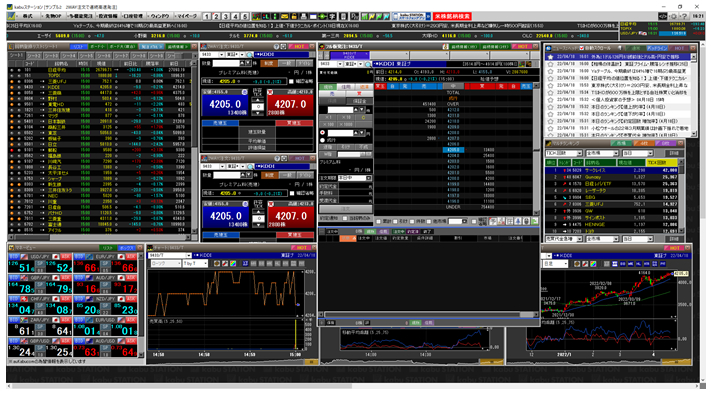The image size is (711, 400).
Task: Open the 売買代金急増 dropdown in ranking panel
Action: click(x=564, y=239)
